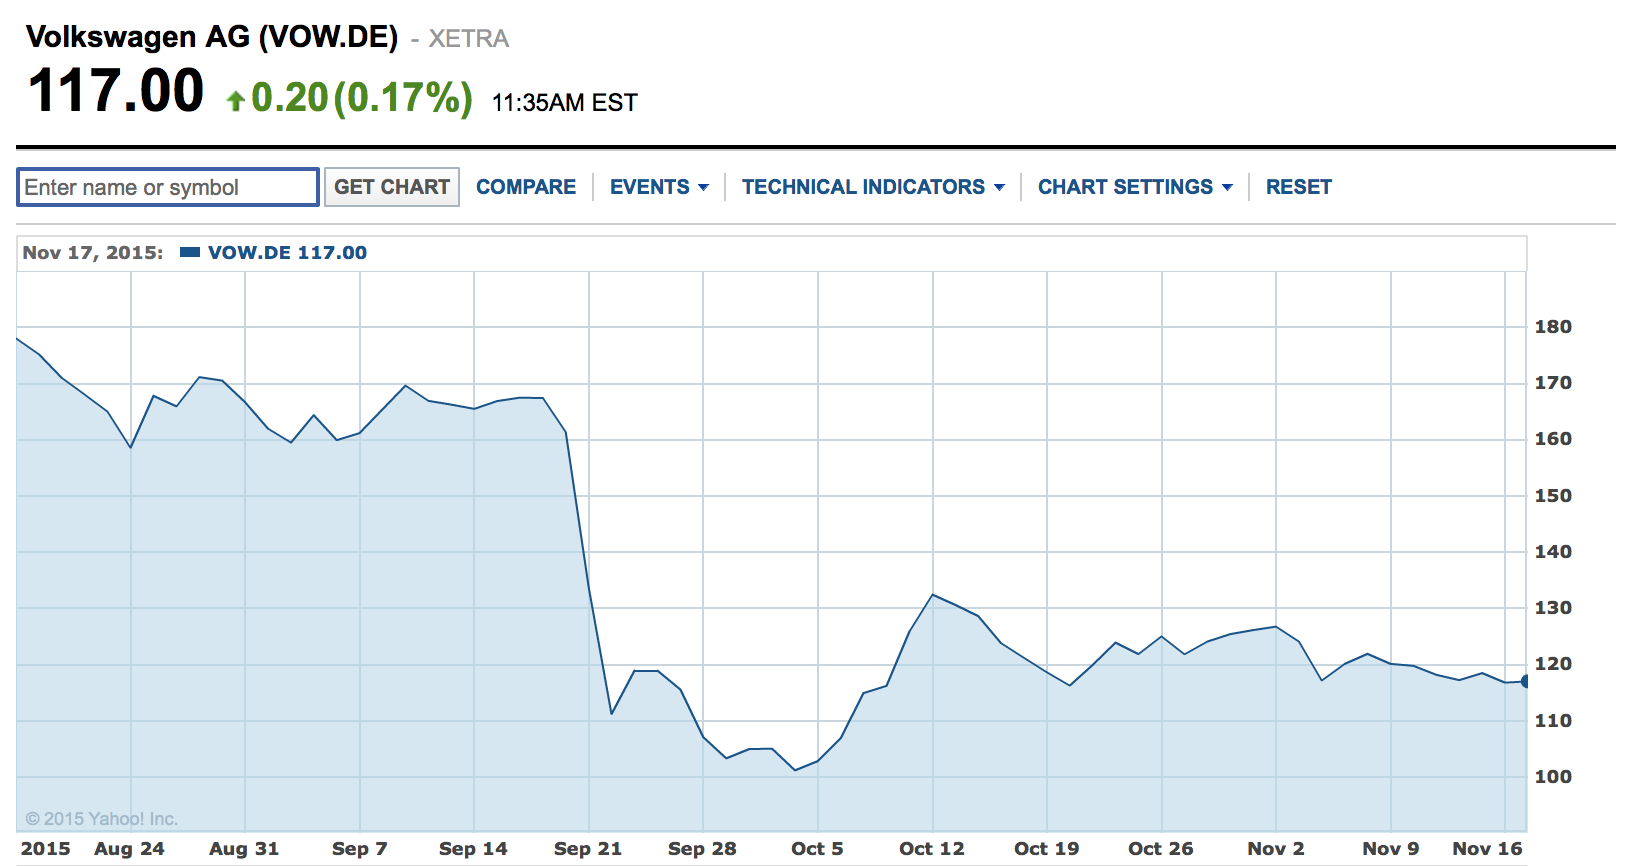Viewport: 1626px width, 866px height.
Task: Click the Sep 7 x-axis label
Action: click(x=359, y=849)
